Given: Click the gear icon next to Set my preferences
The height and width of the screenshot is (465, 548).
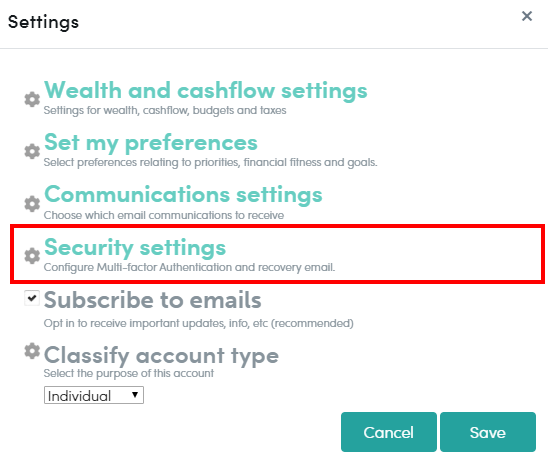Looking at the screenshot, I should tap(32, 151).
